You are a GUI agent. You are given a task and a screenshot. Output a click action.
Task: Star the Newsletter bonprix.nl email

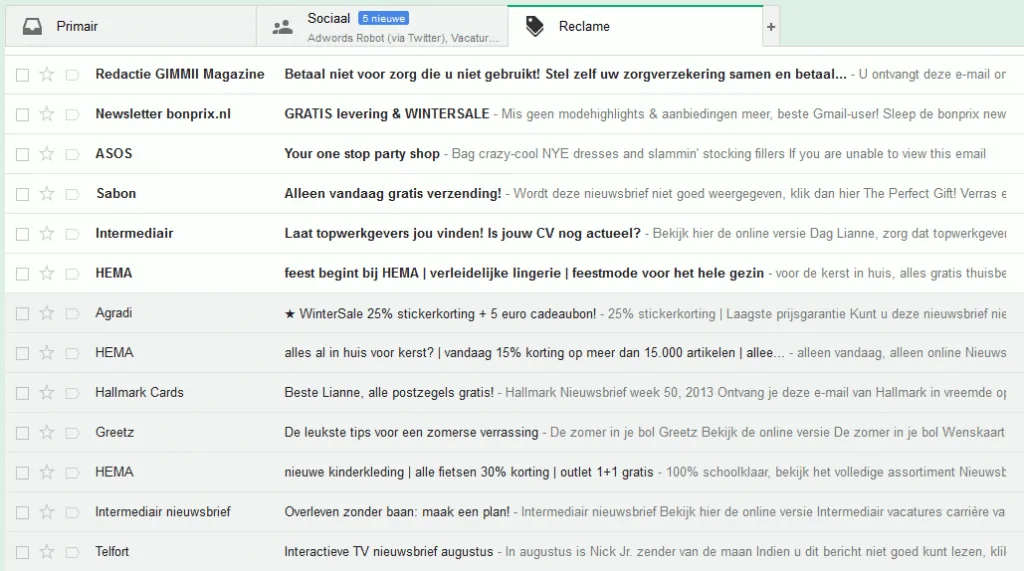coord(46,114)
